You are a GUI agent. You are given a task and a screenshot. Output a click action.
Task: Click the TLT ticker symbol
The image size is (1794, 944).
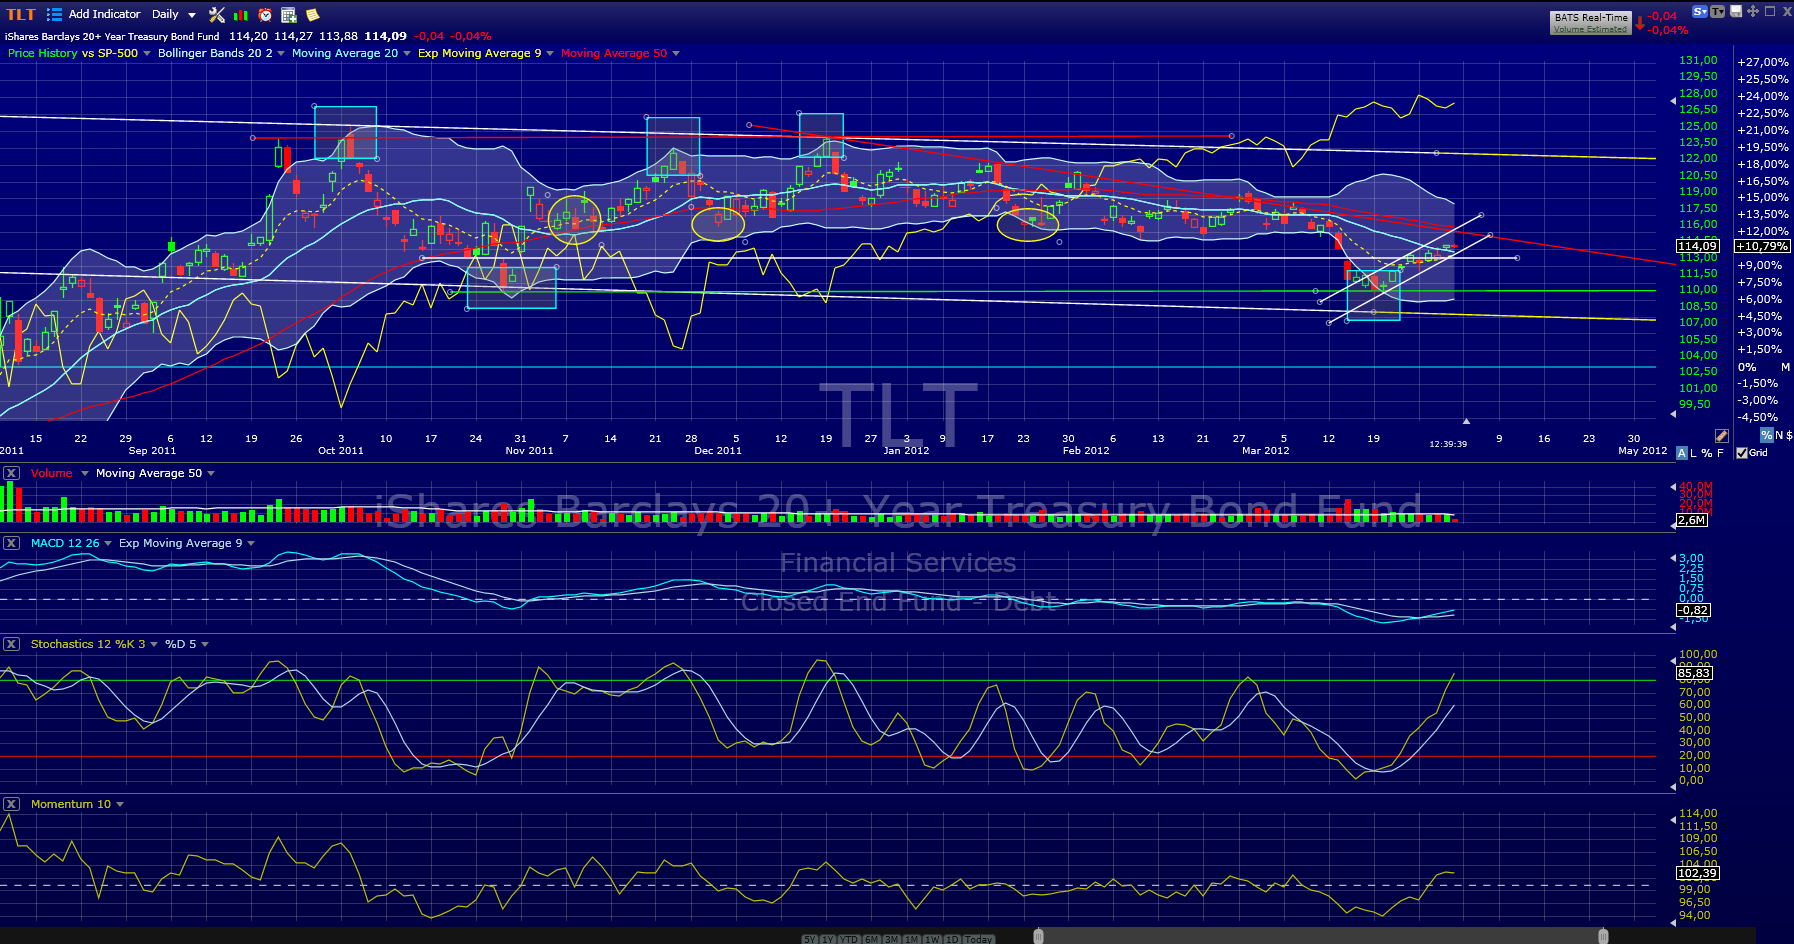pyautogui.click(x=21, y=14)
